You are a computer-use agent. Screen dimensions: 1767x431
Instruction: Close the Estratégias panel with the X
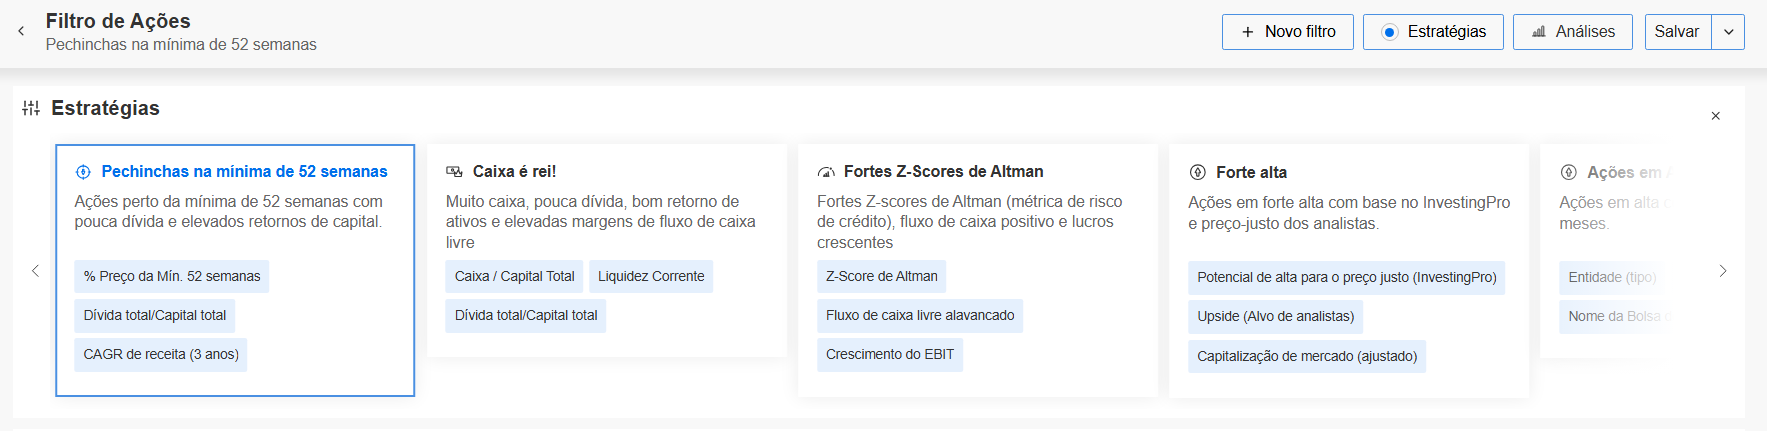point(1715,116)
